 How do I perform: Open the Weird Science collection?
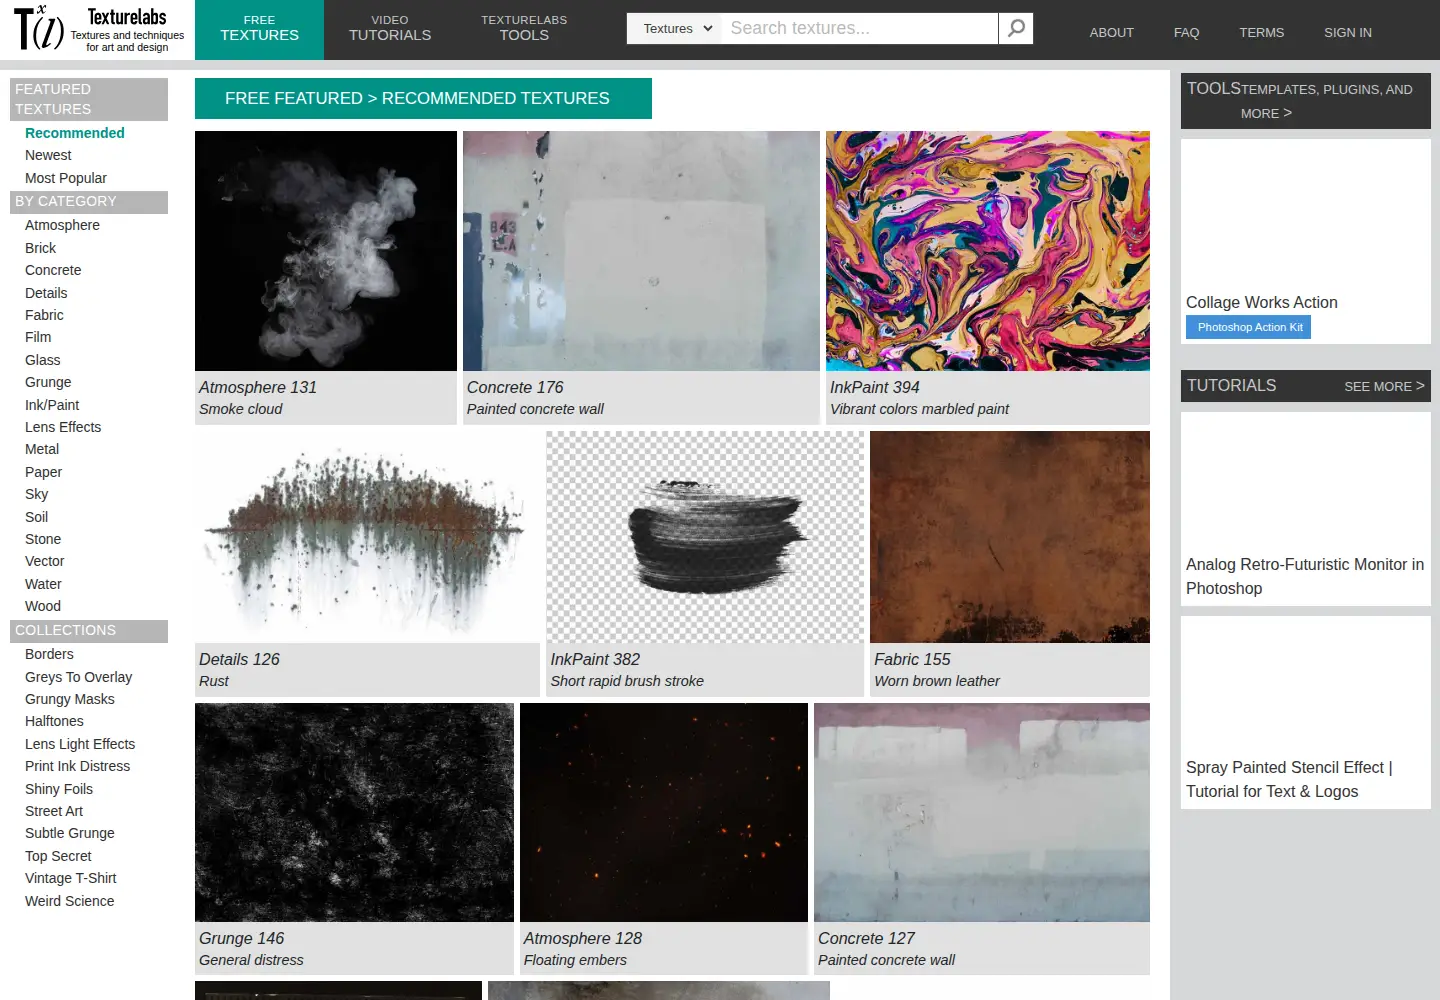tap(70, 901)
